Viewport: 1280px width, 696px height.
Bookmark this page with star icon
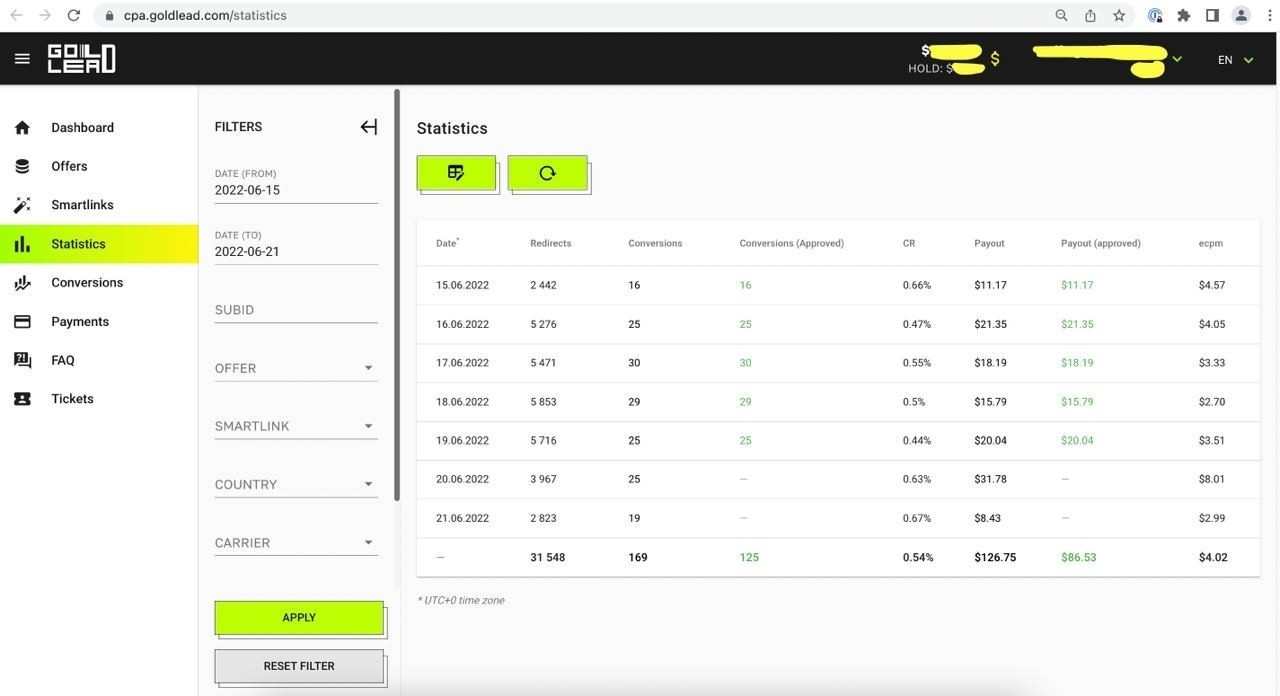tap(1119, 15)
